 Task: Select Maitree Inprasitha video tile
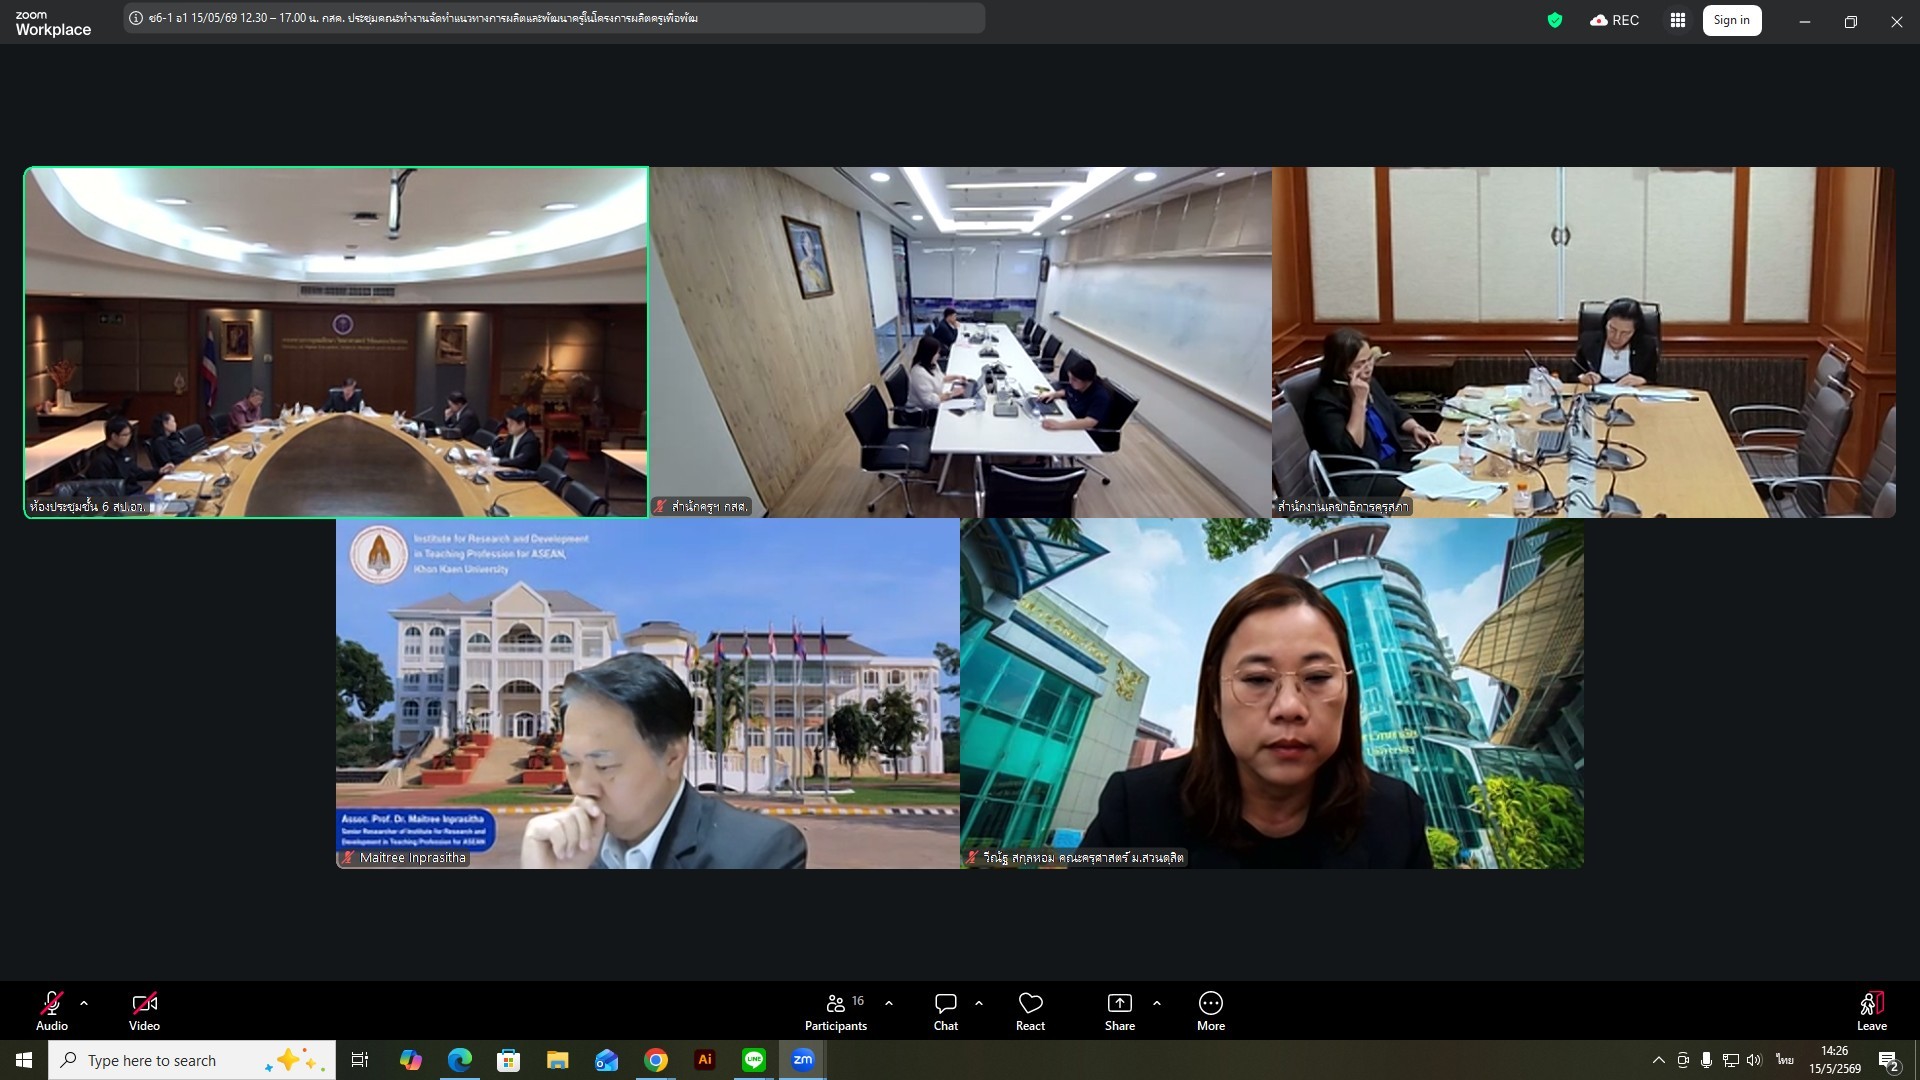click(x=648, y=693)
